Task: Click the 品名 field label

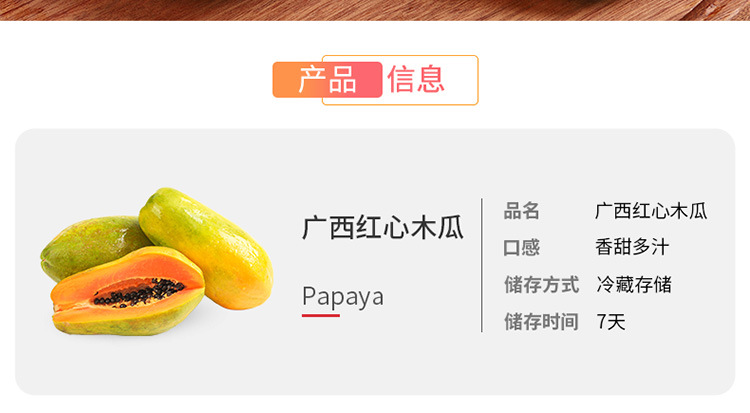Action: 521,211
